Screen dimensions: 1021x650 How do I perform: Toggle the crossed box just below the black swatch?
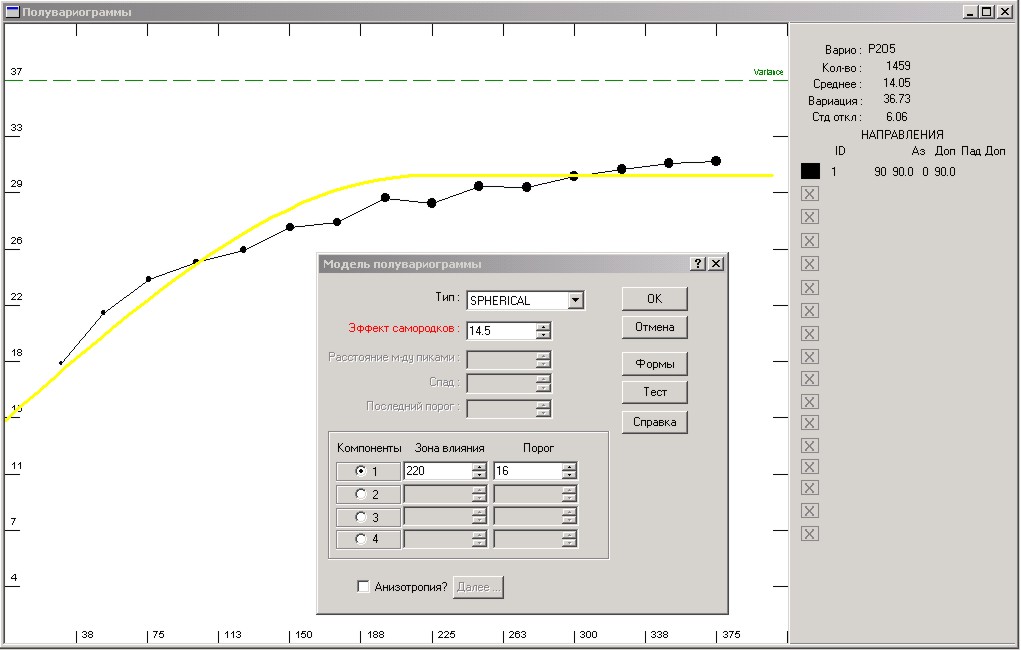(x=809, y=193)
